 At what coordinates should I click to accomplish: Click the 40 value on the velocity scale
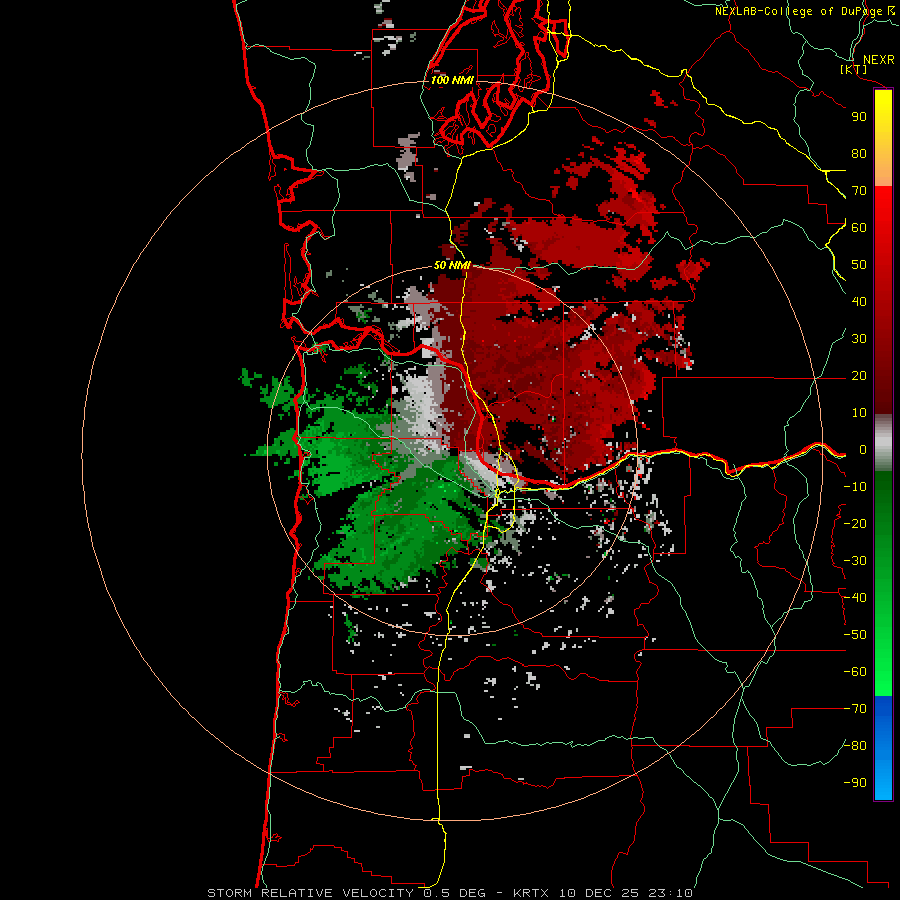859,301
